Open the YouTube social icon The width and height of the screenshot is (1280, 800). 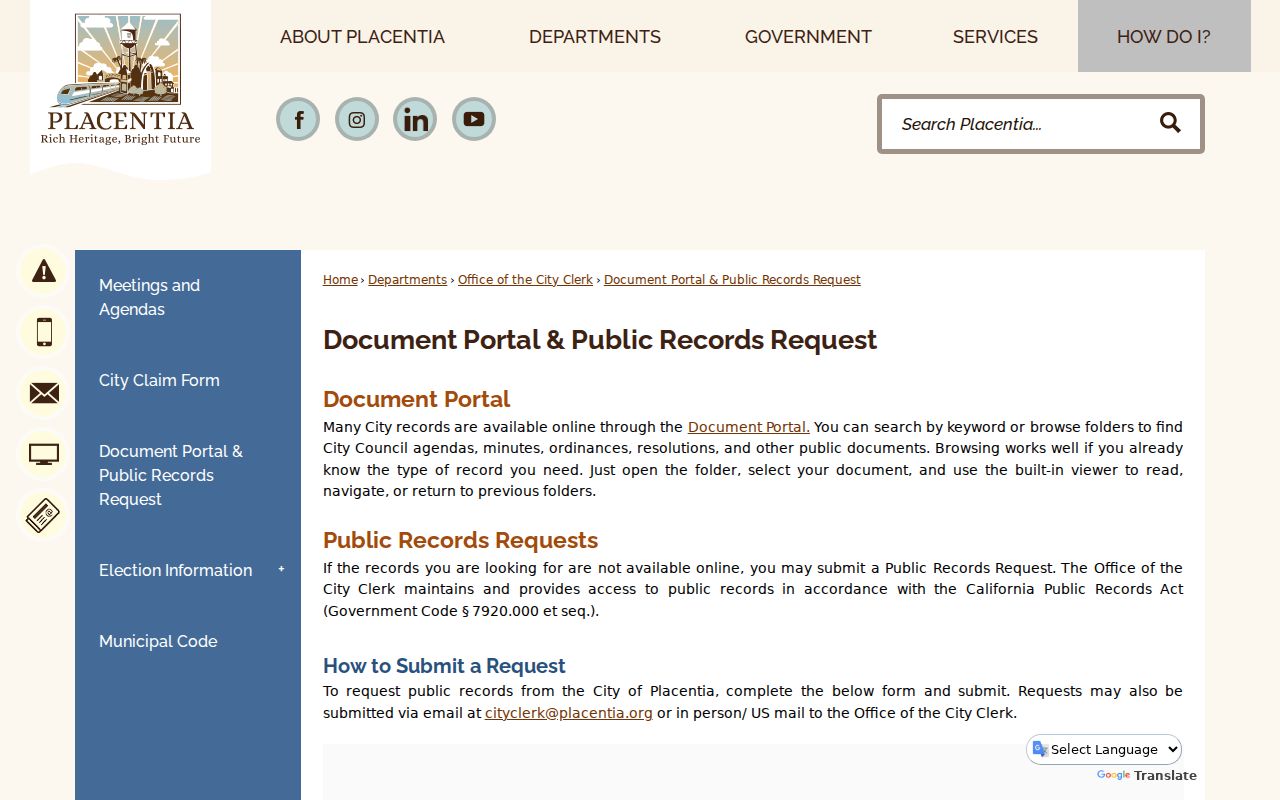tap(474, 119)
